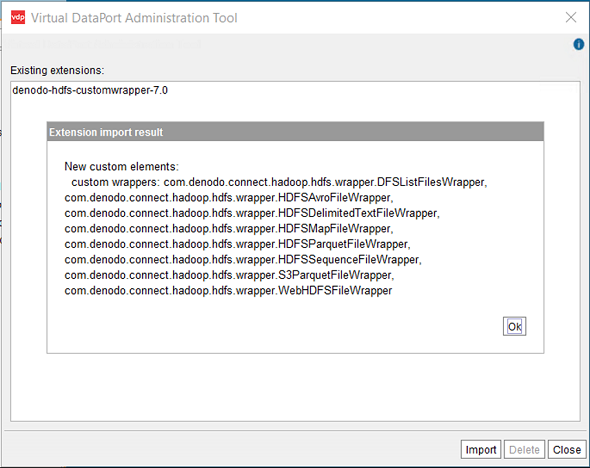Click the disabled Delete button
Image resolution: width=590 pixels, height=468 pixels.
(x=524, y=450)
